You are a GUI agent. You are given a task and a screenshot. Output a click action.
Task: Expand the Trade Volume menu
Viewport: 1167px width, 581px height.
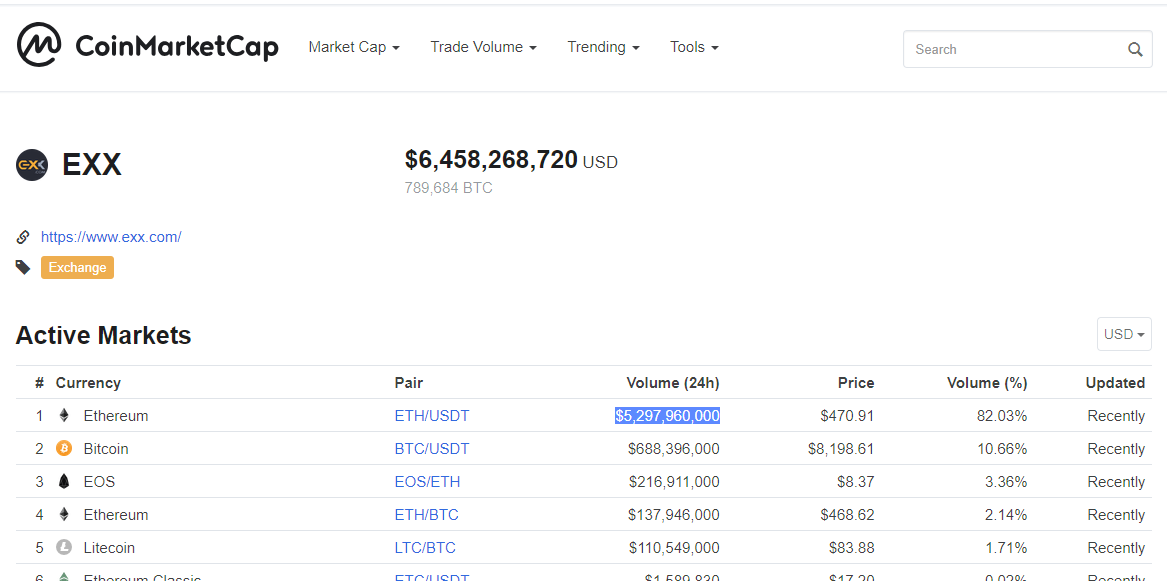[483, 47]
